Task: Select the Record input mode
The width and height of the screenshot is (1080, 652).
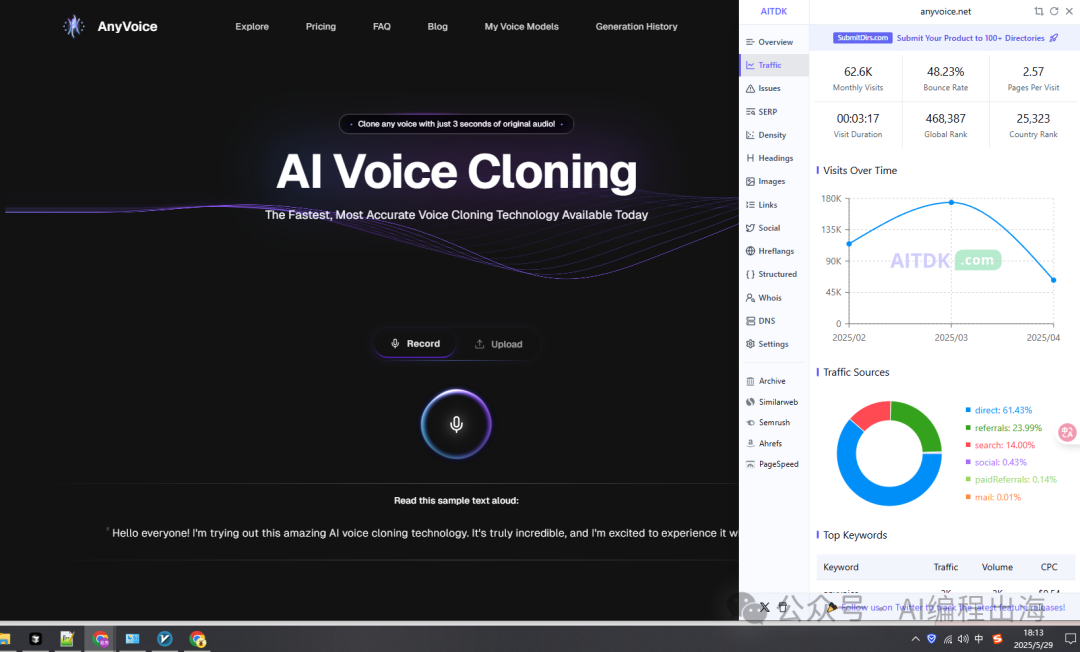Action: [x=415, y=344]
